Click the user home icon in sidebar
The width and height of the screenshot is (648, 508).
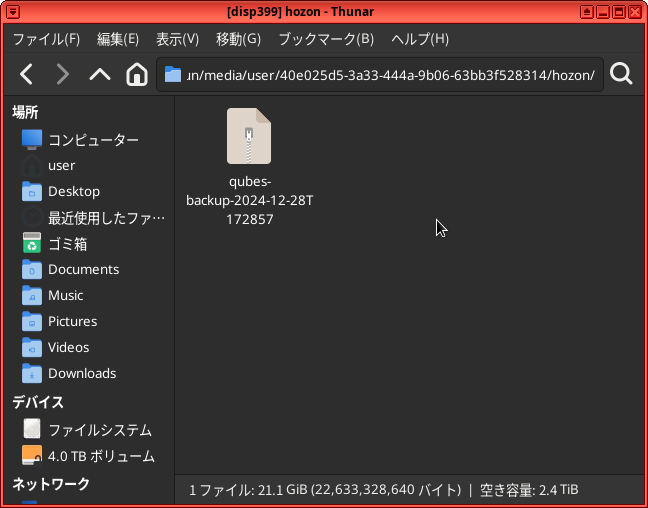coord(32,165)
